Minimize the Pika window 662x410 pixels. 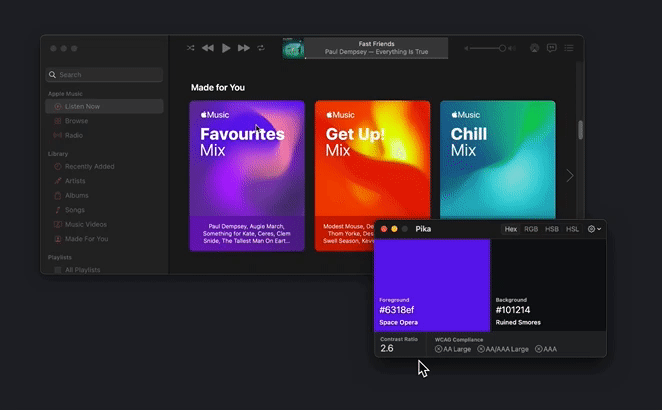click(x=394, y=229)
